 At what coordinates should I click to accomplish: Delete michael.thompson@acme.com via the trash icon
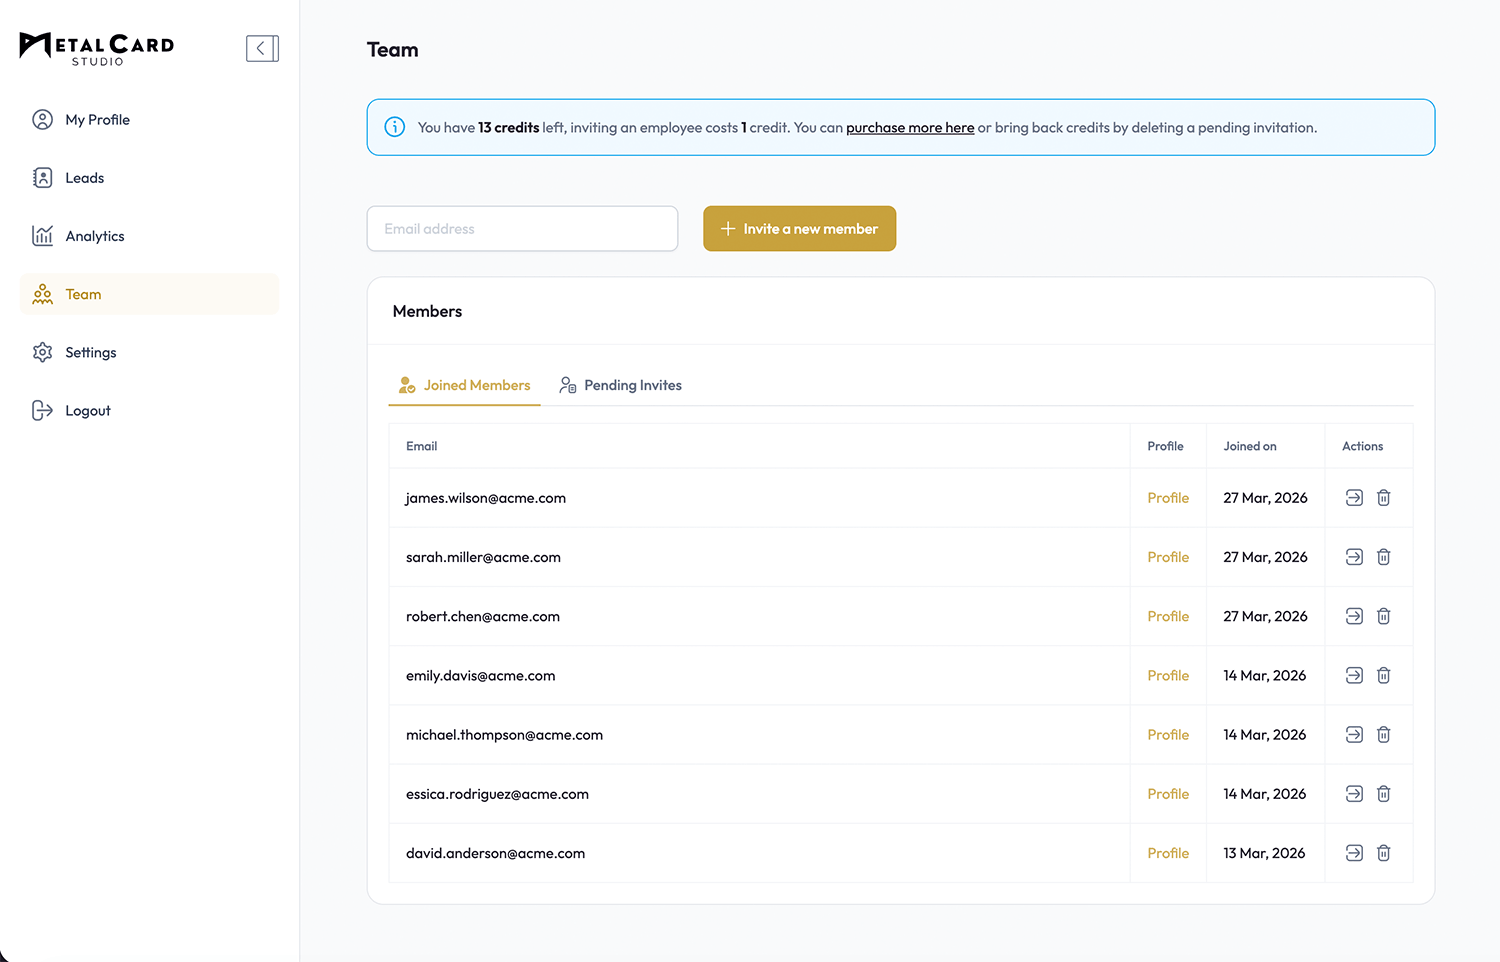click(1383, 735)
